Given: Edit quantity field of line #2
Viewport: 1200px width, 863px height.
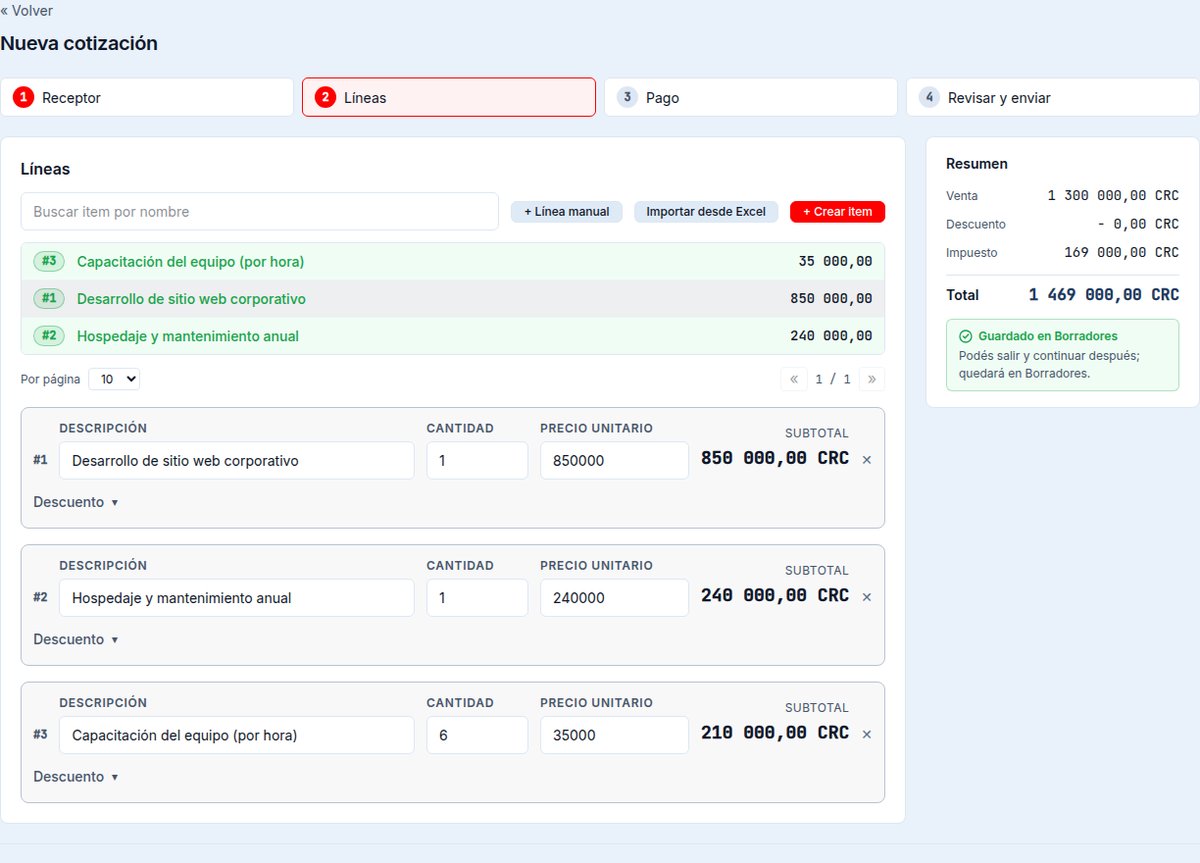Looking at the screenshot, I should coord(477,598).
